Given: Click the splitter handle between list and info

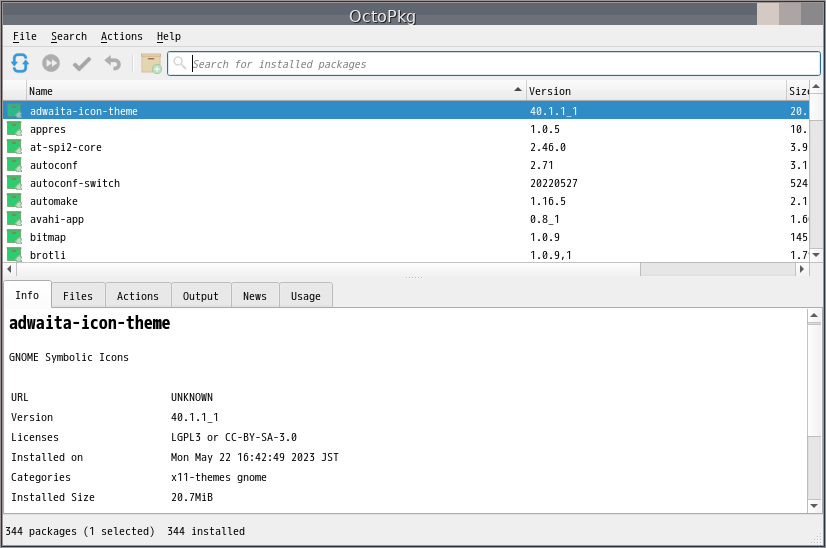Looking at the screenshot, I should click(x=414, y=277).
